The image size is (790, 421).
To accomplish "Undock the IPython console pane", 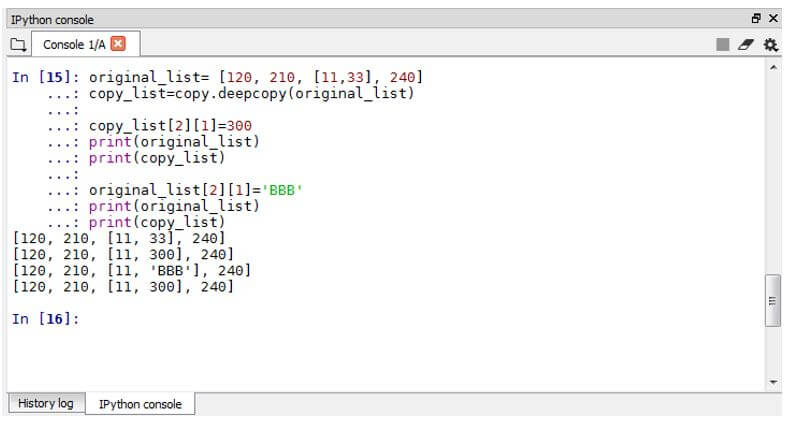I will (756, 19).
